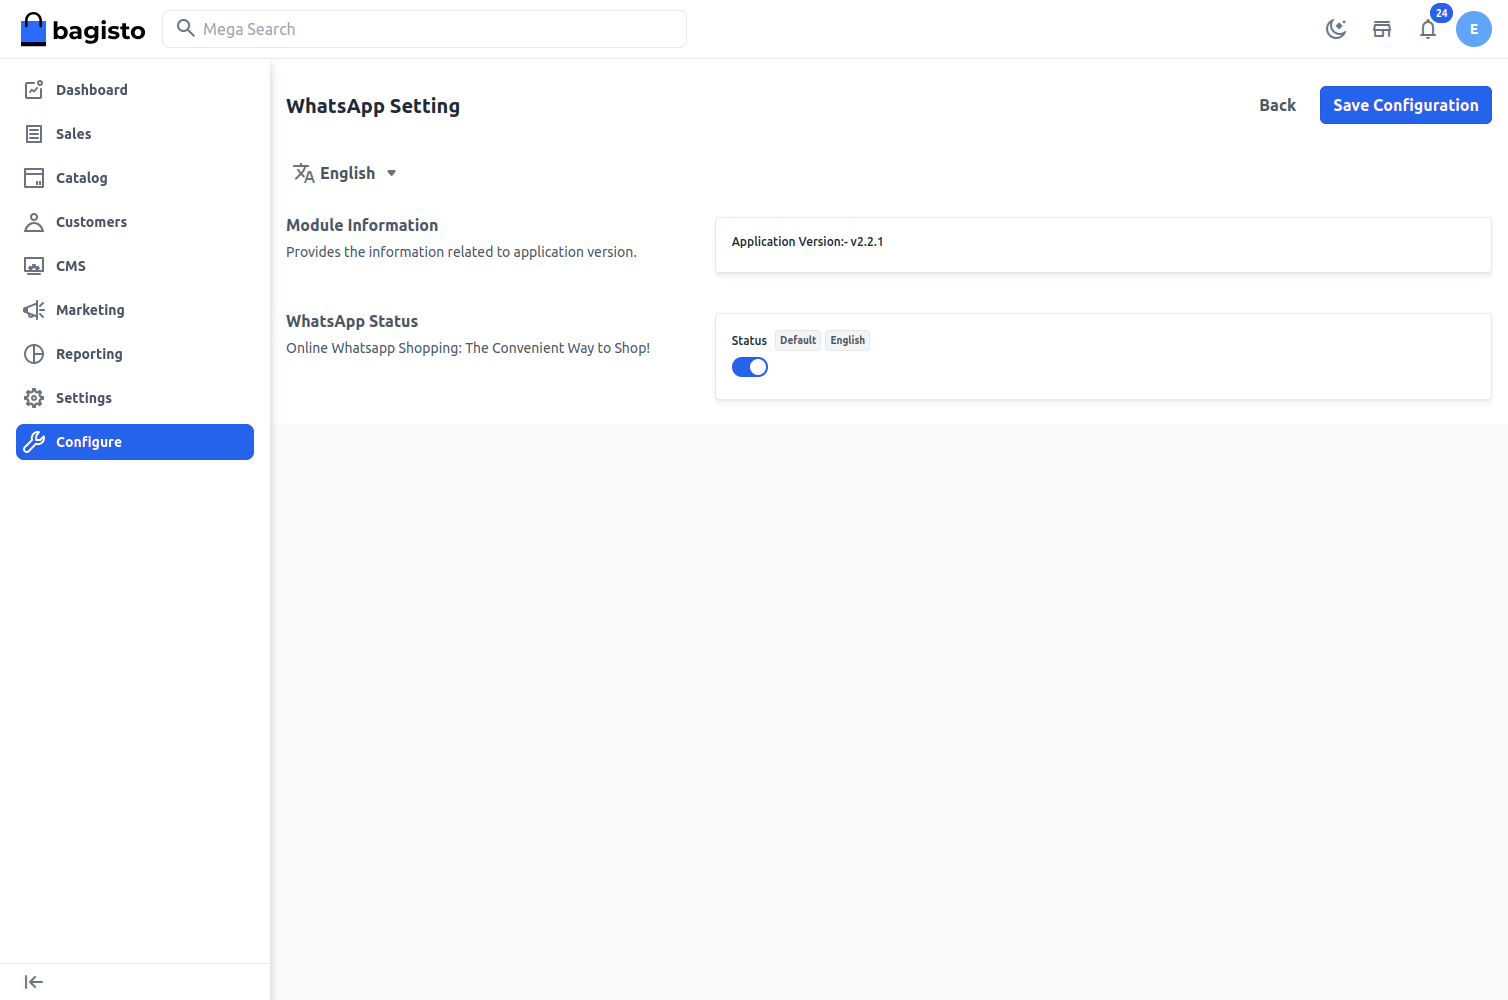Viewport: 1508px width, 1000px height.
Task: Click the bagisto logo
Action: click(83, 29)
